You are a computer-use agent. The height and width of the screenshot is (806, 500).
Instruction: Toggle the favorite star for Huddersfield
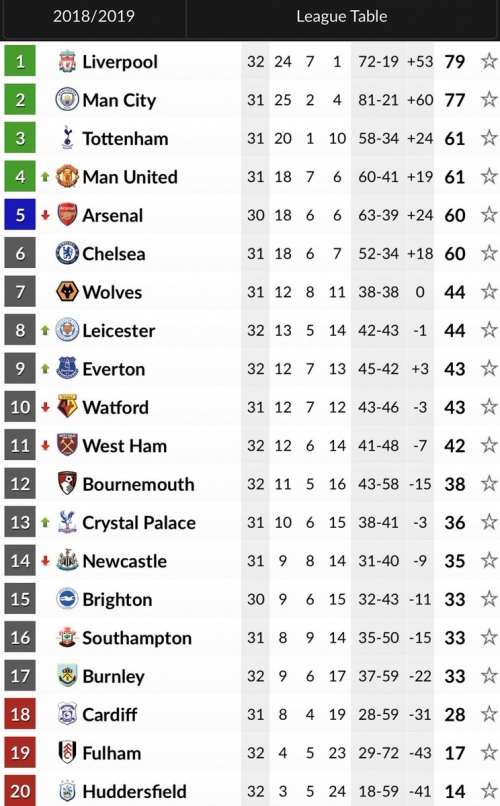click(x=489, y=791)
